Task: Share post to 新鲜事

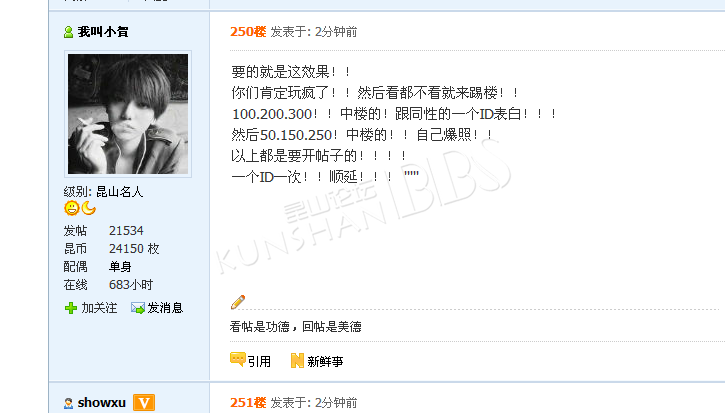Action: click(325, 361)
